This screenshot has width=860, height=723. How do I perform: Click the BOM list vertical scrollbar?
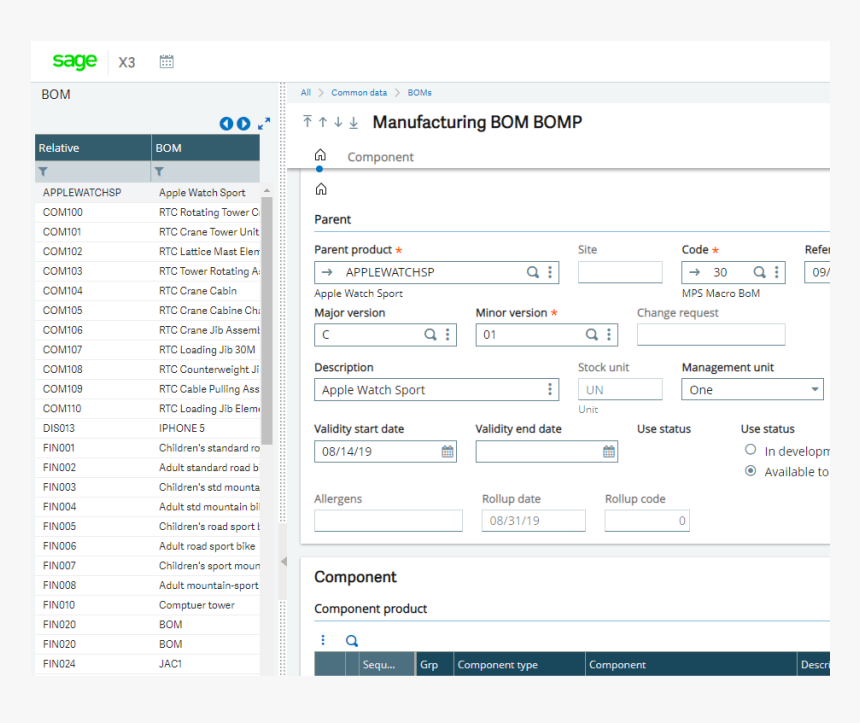pos(267,321)
